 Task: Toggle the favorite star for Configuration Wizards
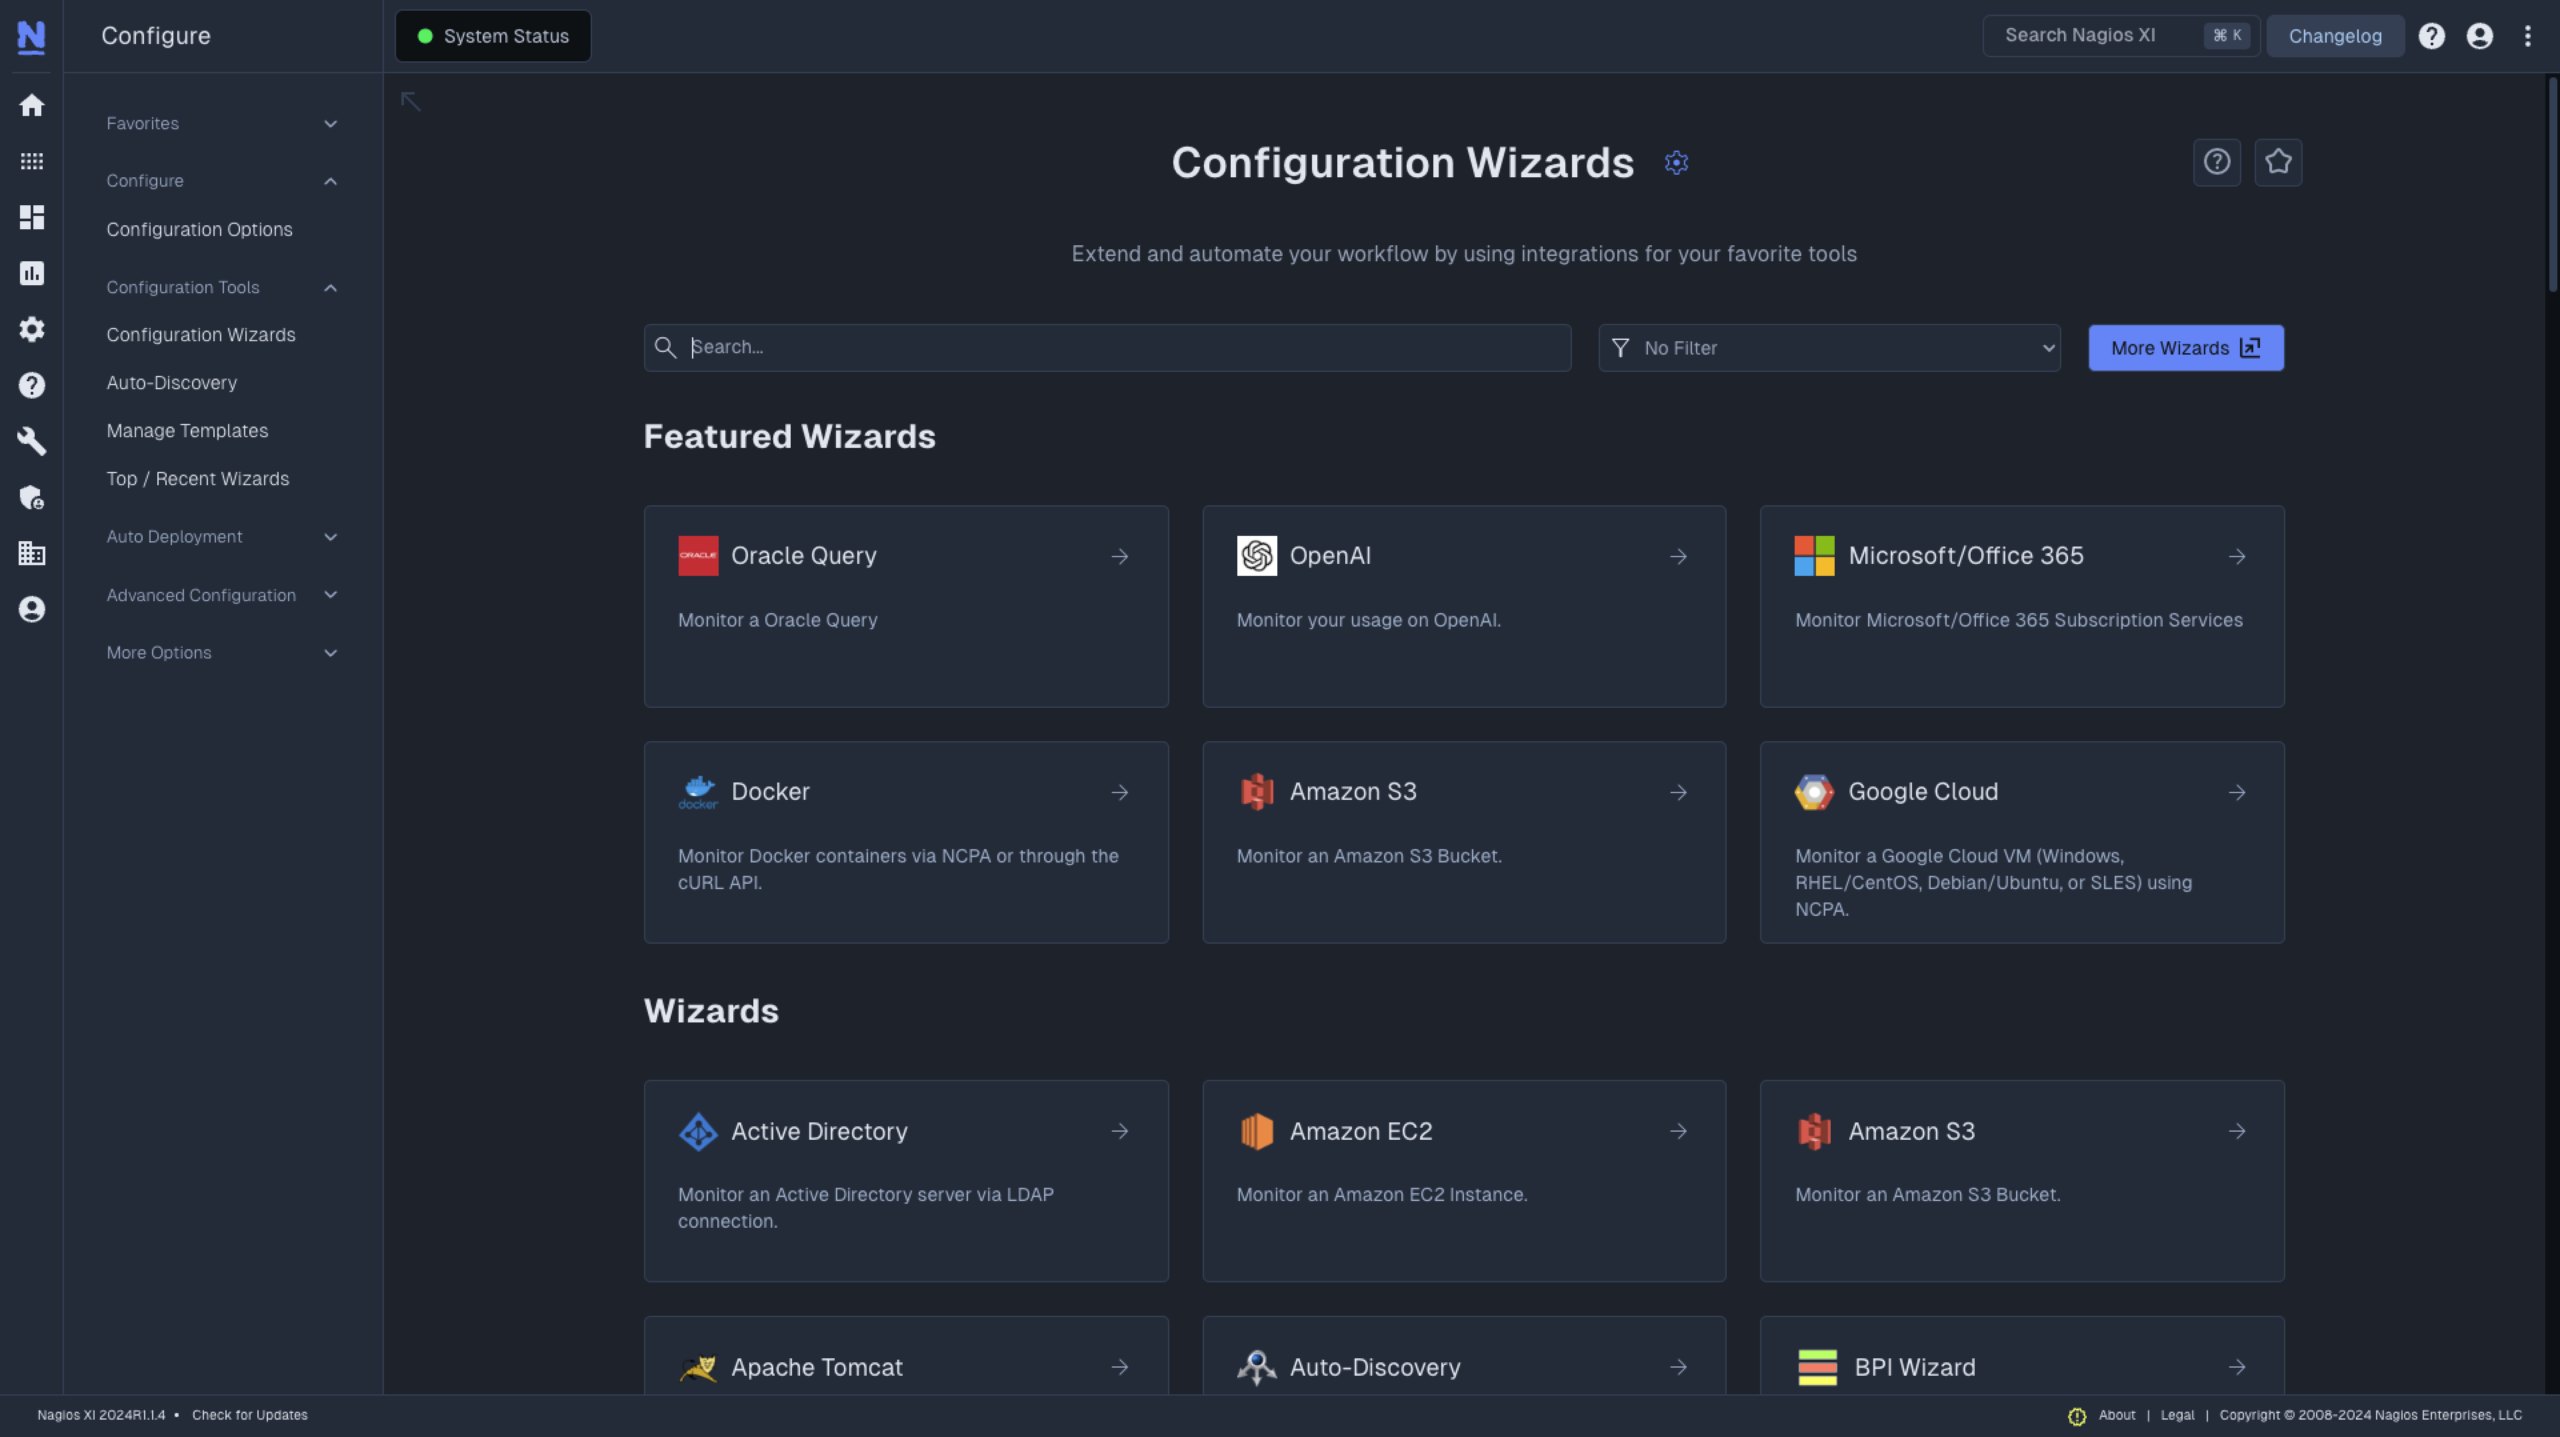2279,162
